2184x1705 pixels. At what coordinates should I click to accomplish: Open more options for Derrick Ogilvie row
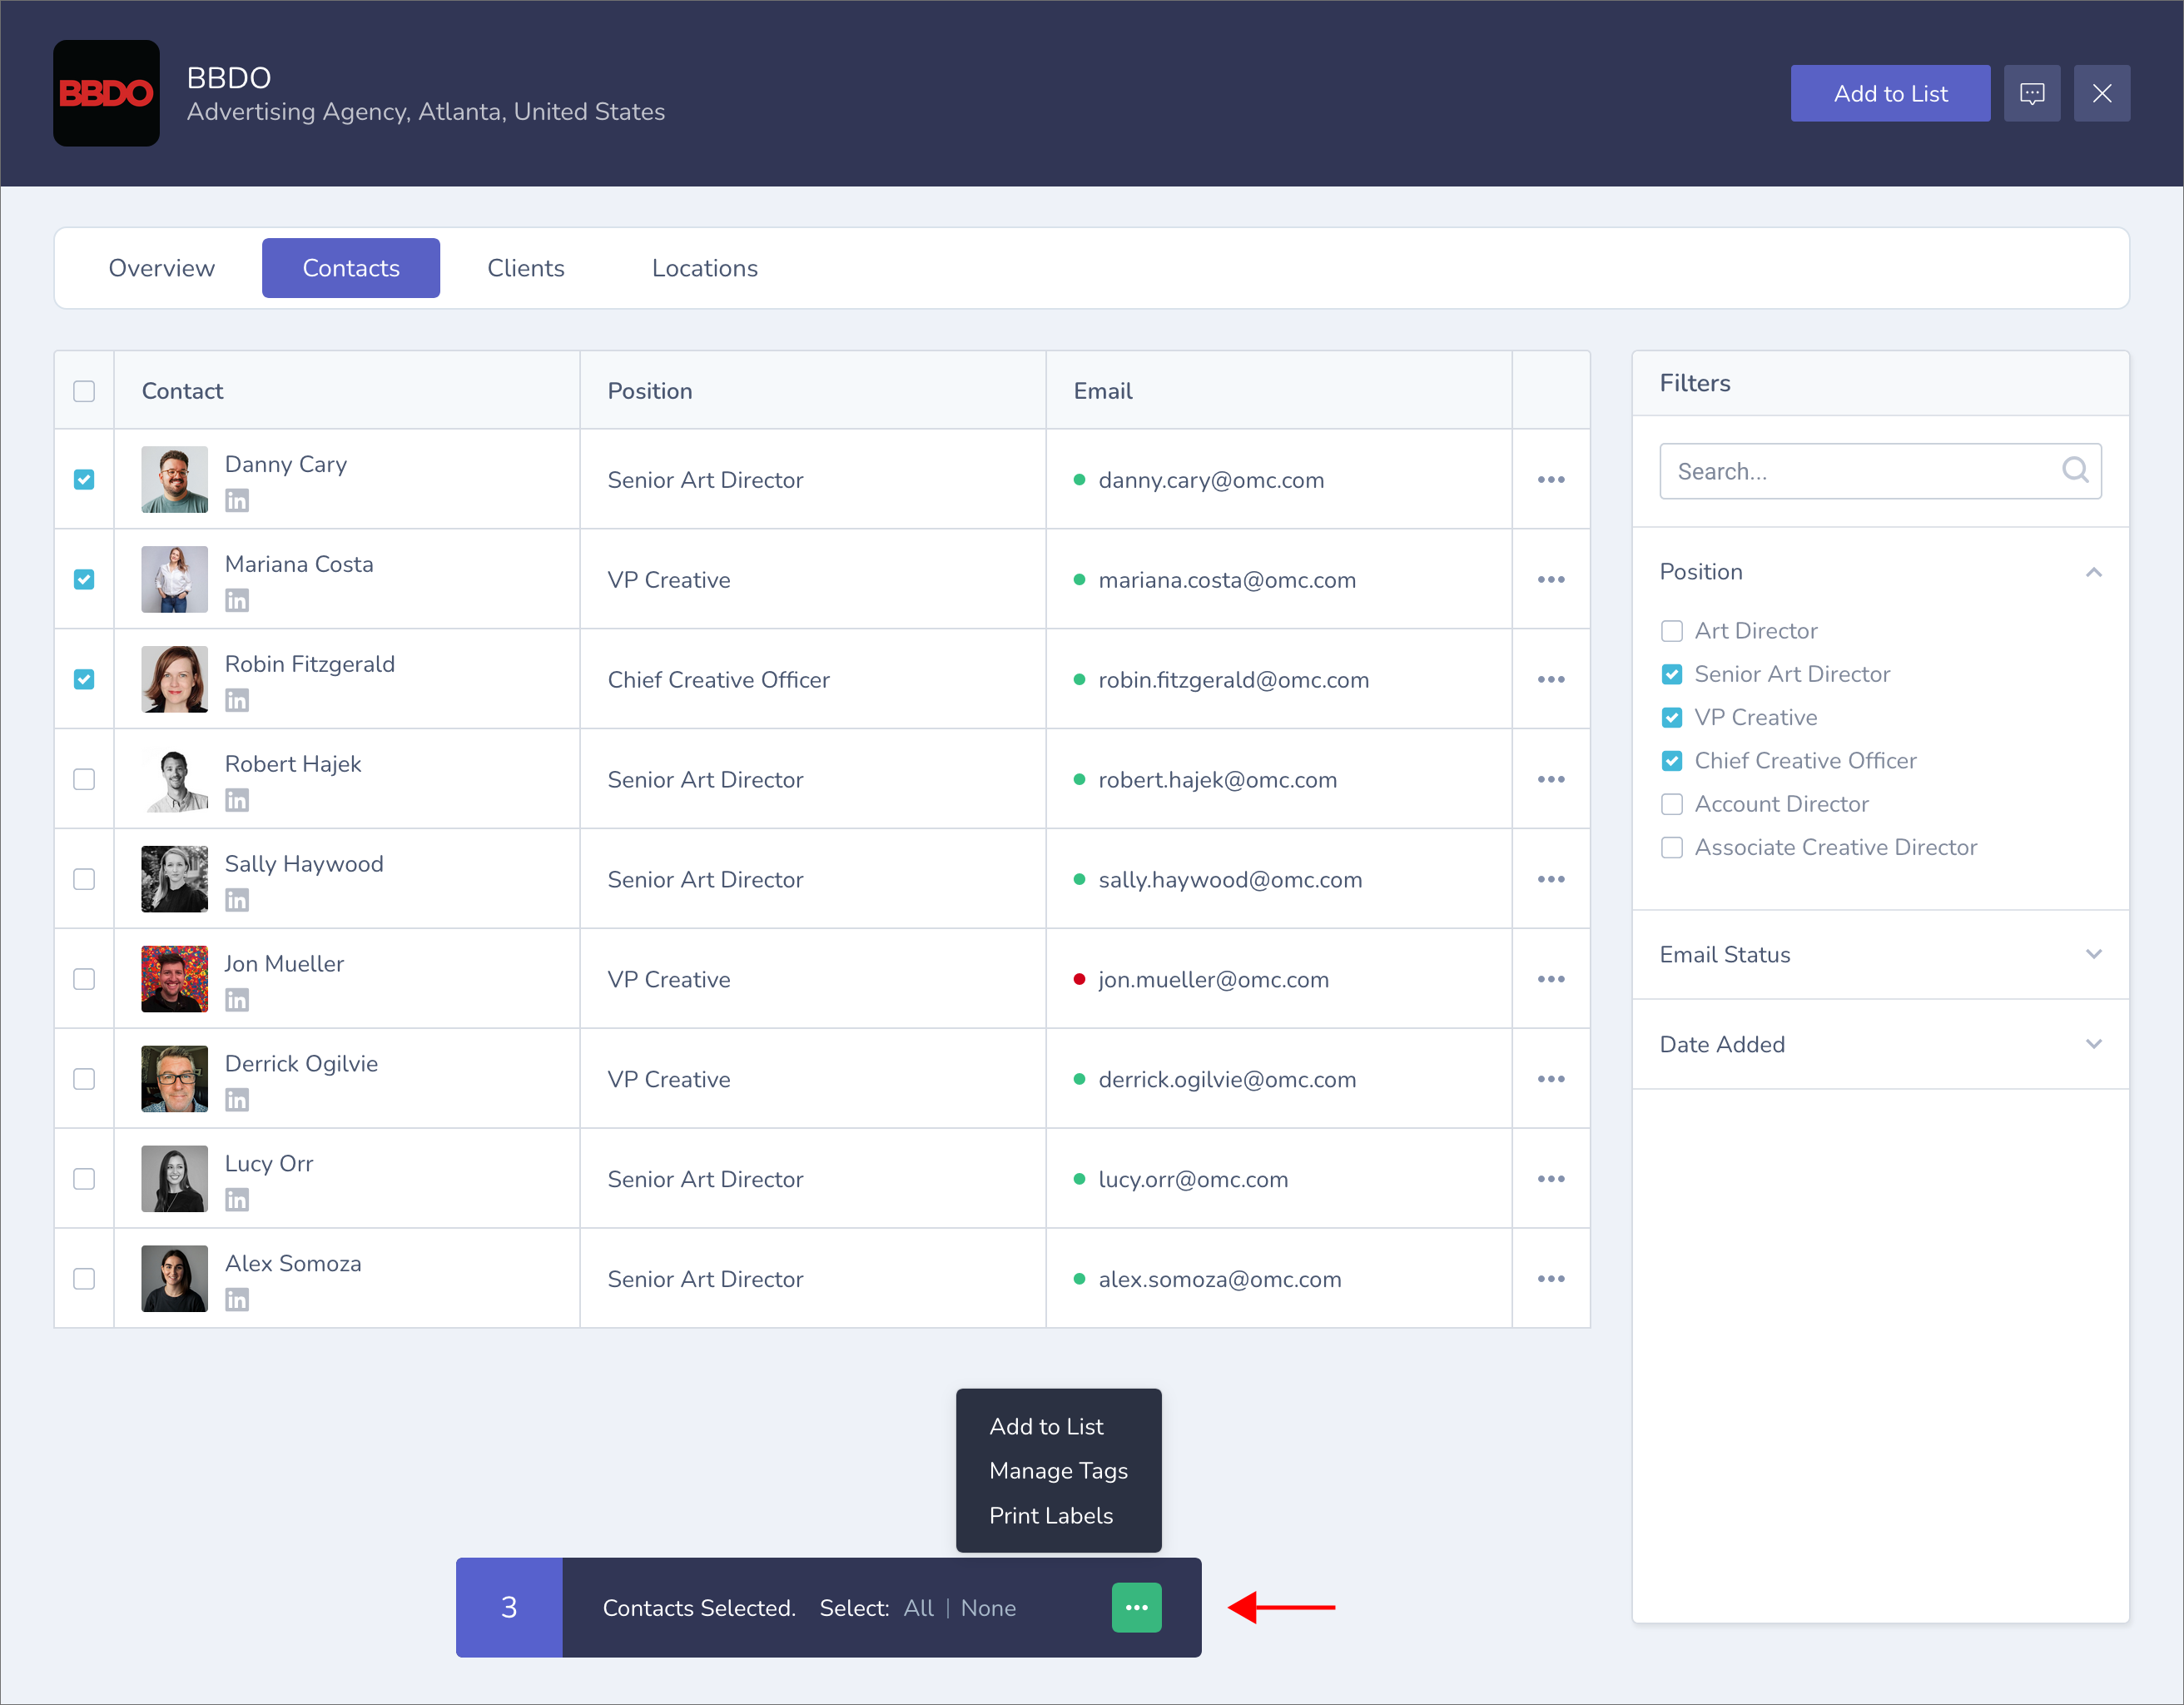[1551, 1080]
